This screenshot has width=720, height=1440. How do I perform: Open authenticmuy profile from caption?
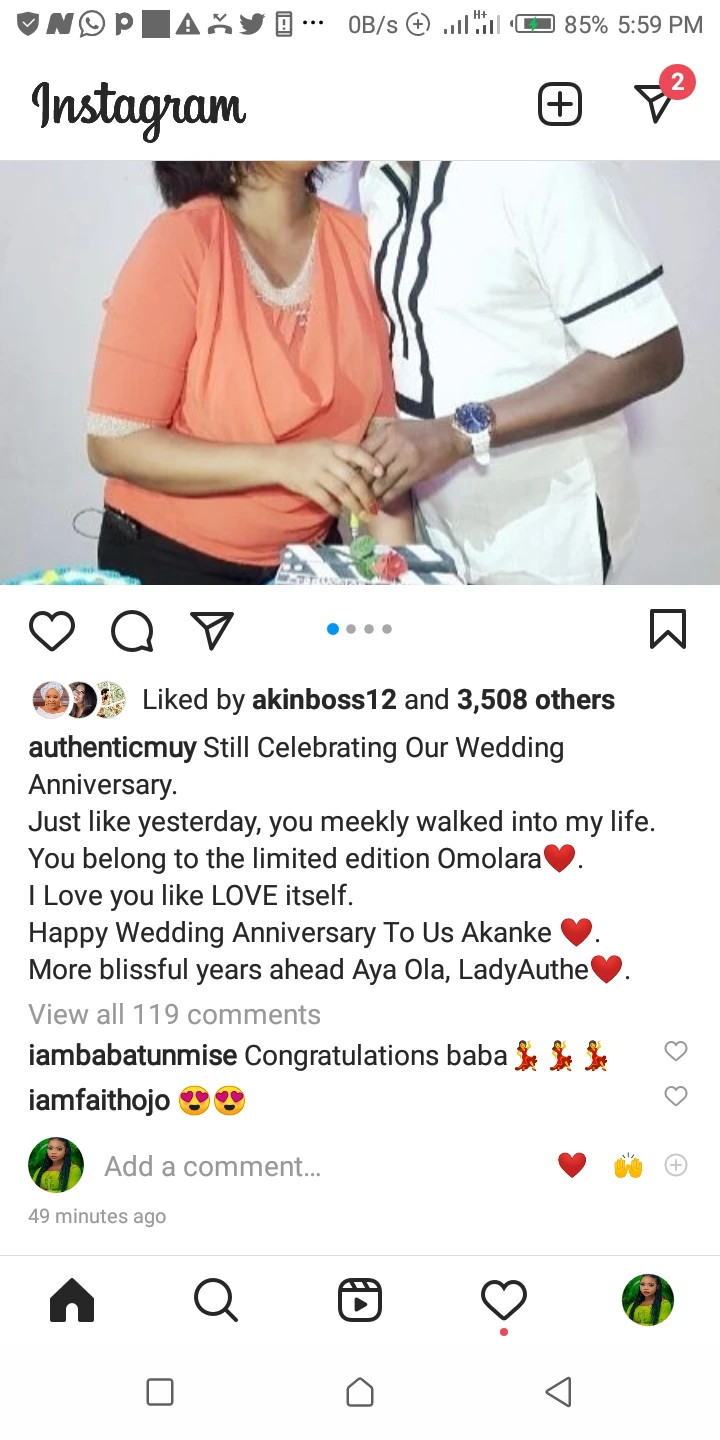pos(113,748)
